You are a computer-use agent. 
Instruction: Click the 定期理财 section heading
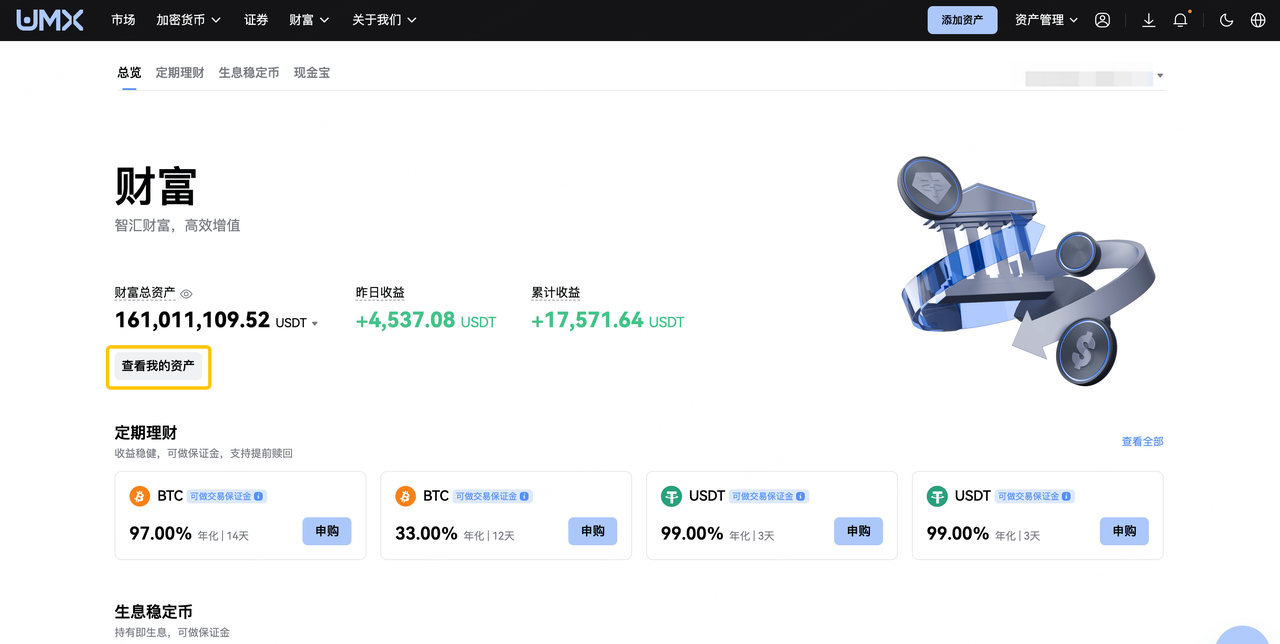(146, 433)
